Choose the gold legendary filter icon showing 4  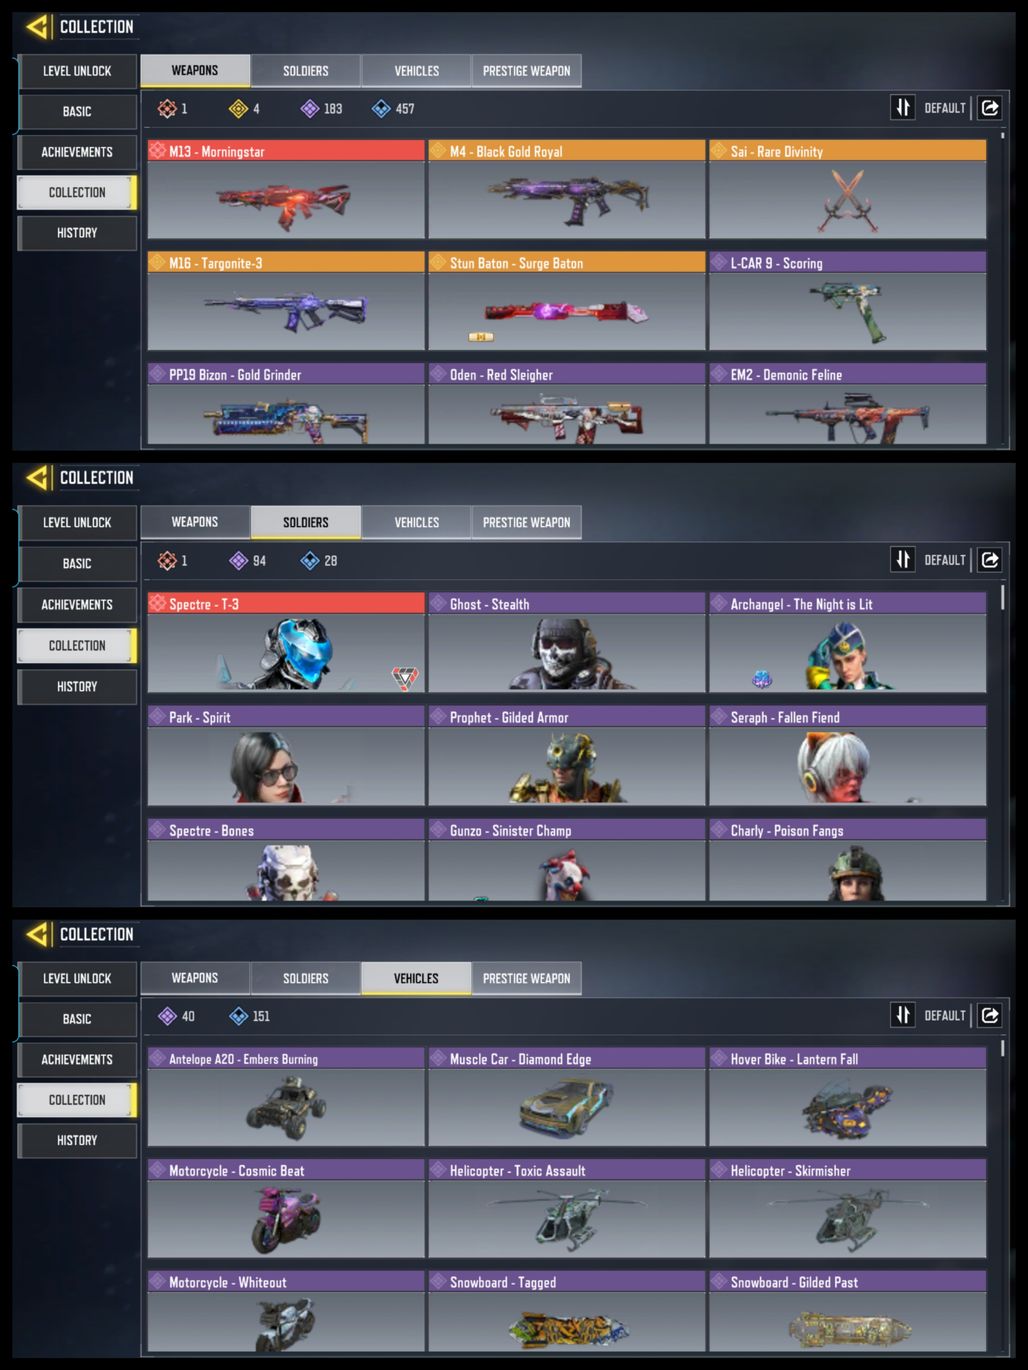(238, 109)
